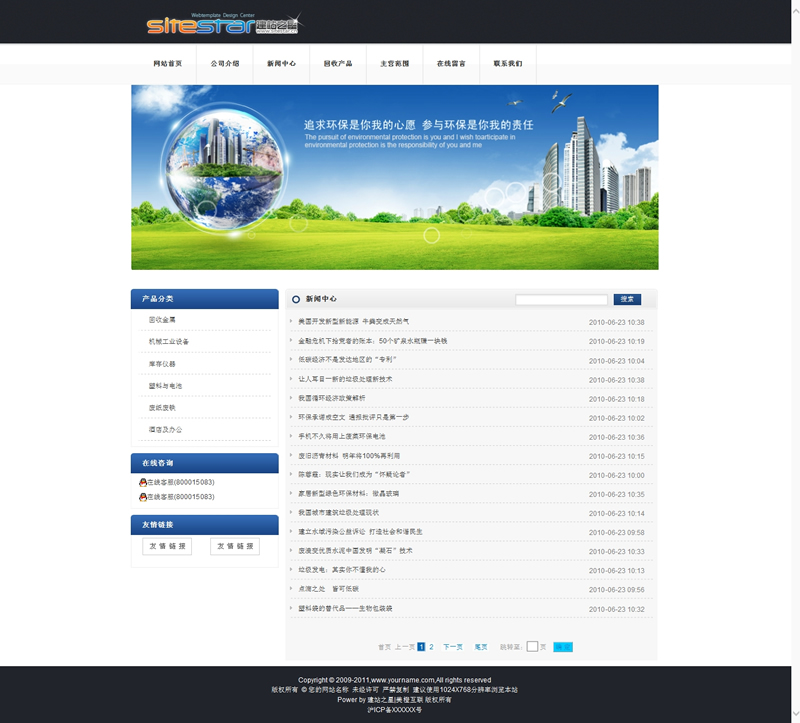Jump to the last page via 尾页
The height and width of the screenshot is (723, 800).
[x=481, y=647]
